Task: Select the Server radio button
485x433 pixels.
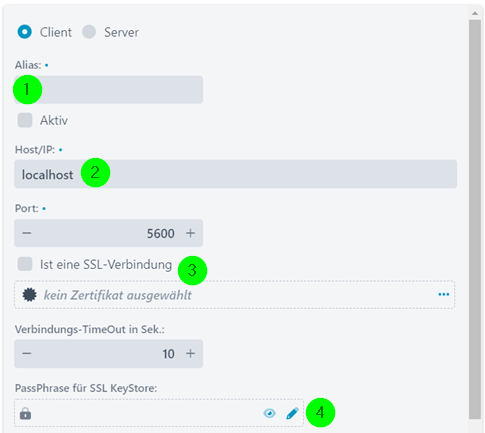Action: click(89, 32)
